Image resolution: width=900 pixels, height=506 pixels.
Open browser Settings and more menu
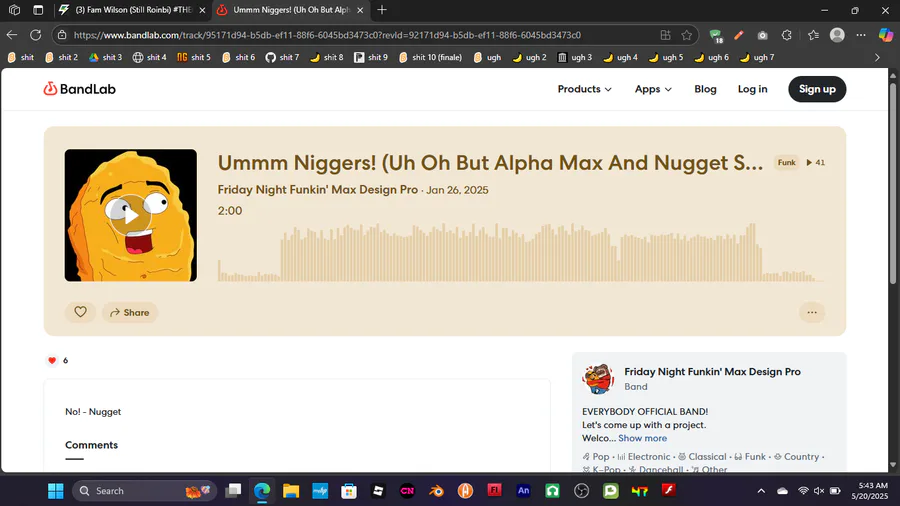861,35
